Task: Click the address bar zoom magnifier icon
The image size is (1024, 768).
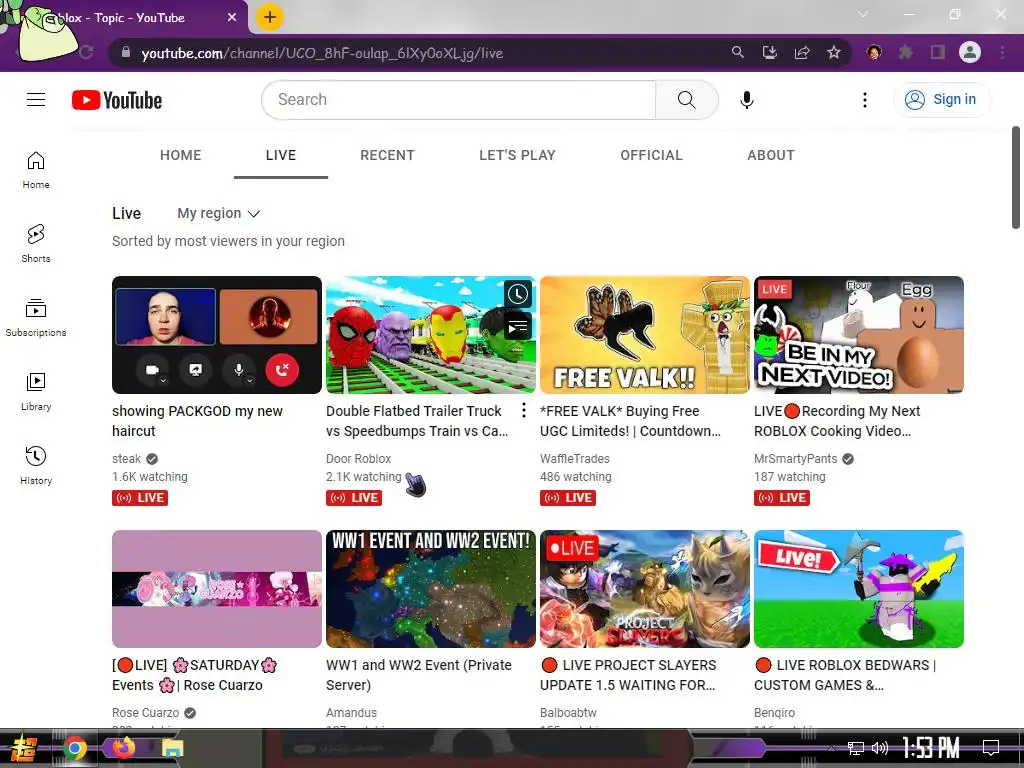Action: 737,52
